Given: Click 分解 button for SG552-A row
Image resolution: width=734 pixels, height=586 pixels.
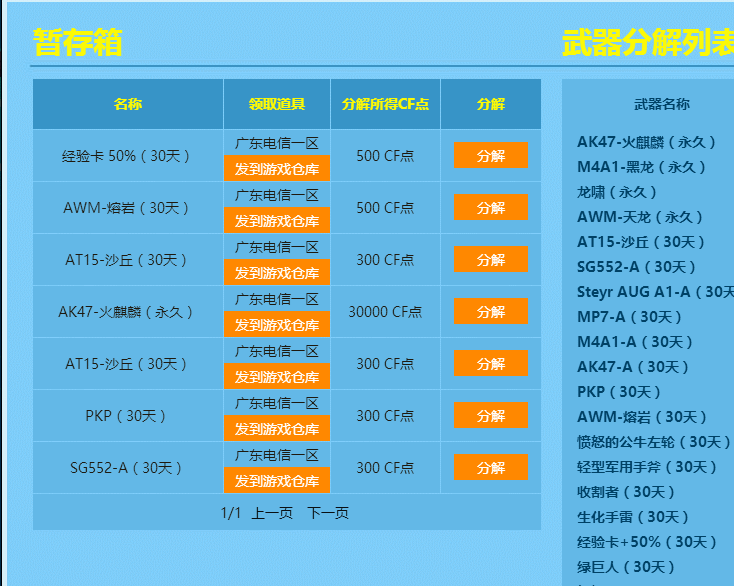Looking at the screenshot, I should pos(491,467).
